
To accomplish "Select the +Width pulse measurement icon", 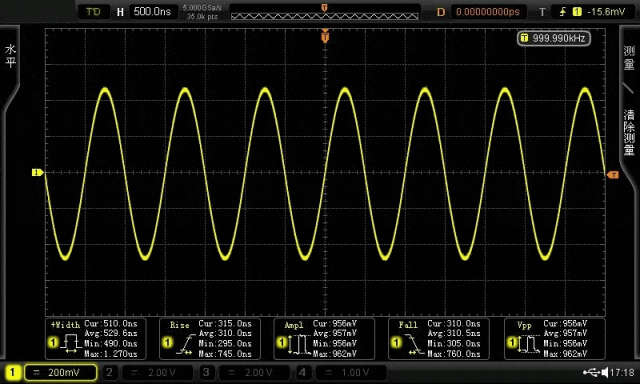I will (x=71, y=343).
